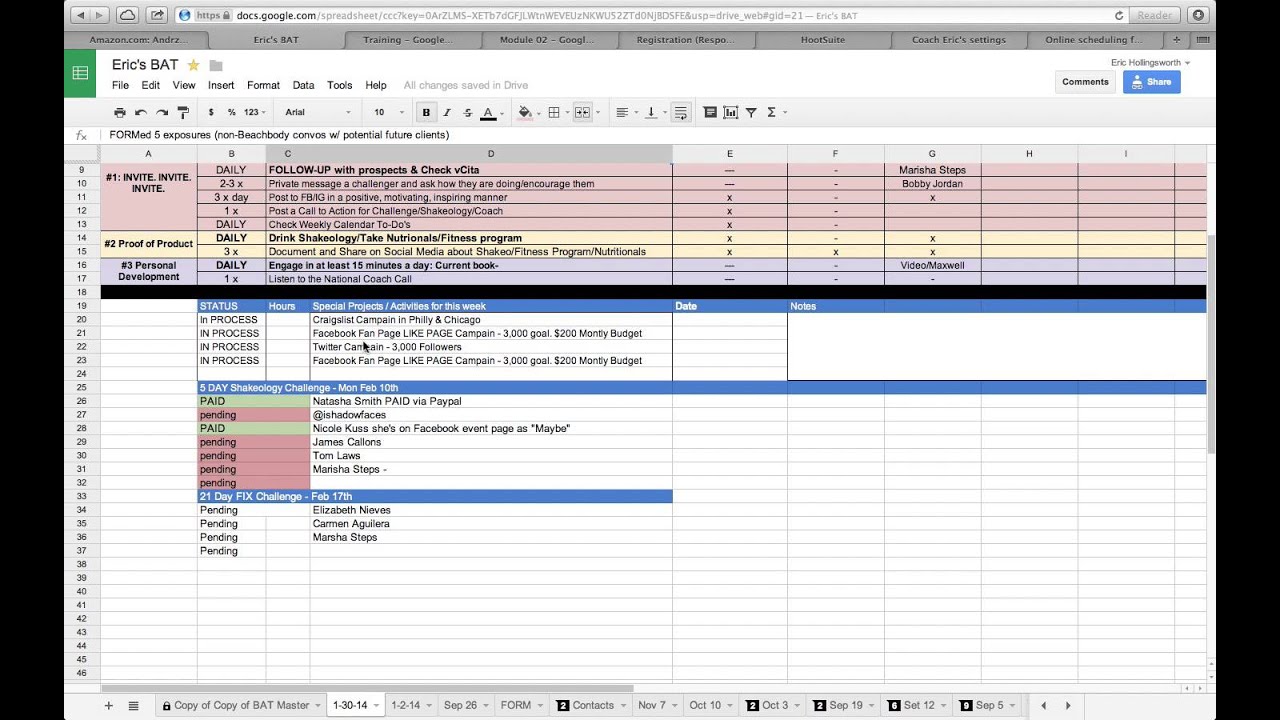
Task: Select column D header
Action: pyautogui.click(x=491, y=153)
